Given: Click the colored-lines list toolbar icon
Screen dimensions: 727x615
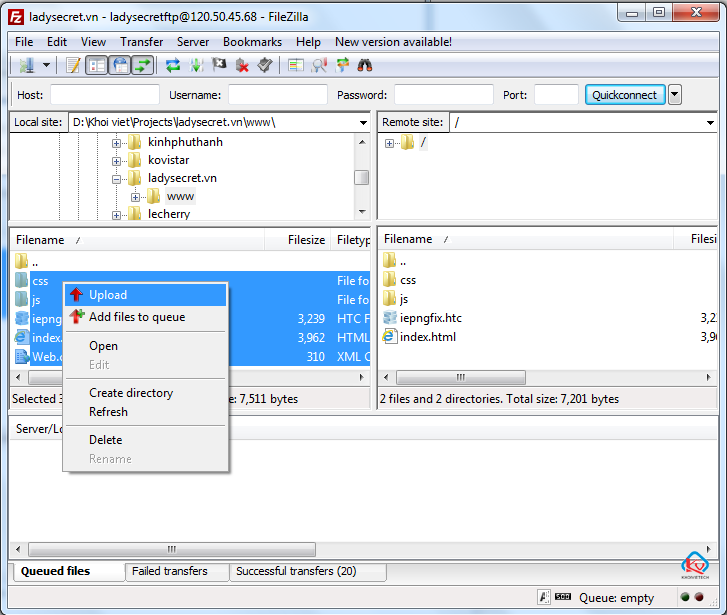Looking at the screenshot, I should [295, 65].
